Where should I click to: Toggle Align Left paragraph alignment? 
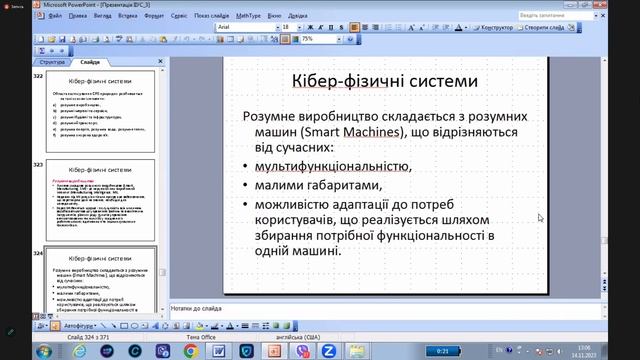pyautogui.click(x=354, y=27)
